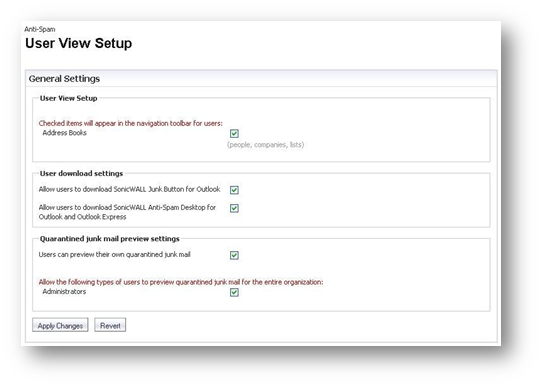Click 'Users can preview their own quarantined junk mail' text
This screenshot has height=388, width=543.
pos(115,255)
